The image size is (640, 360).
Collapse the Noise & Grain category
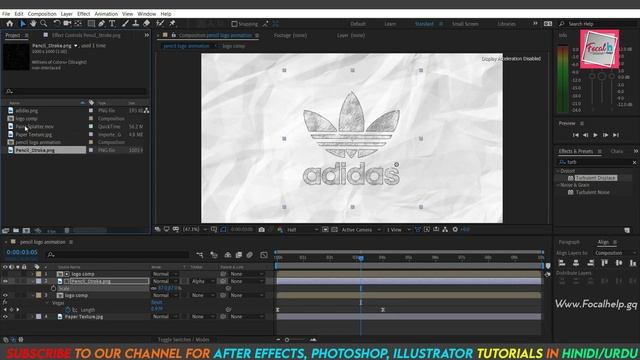[558, 185]
